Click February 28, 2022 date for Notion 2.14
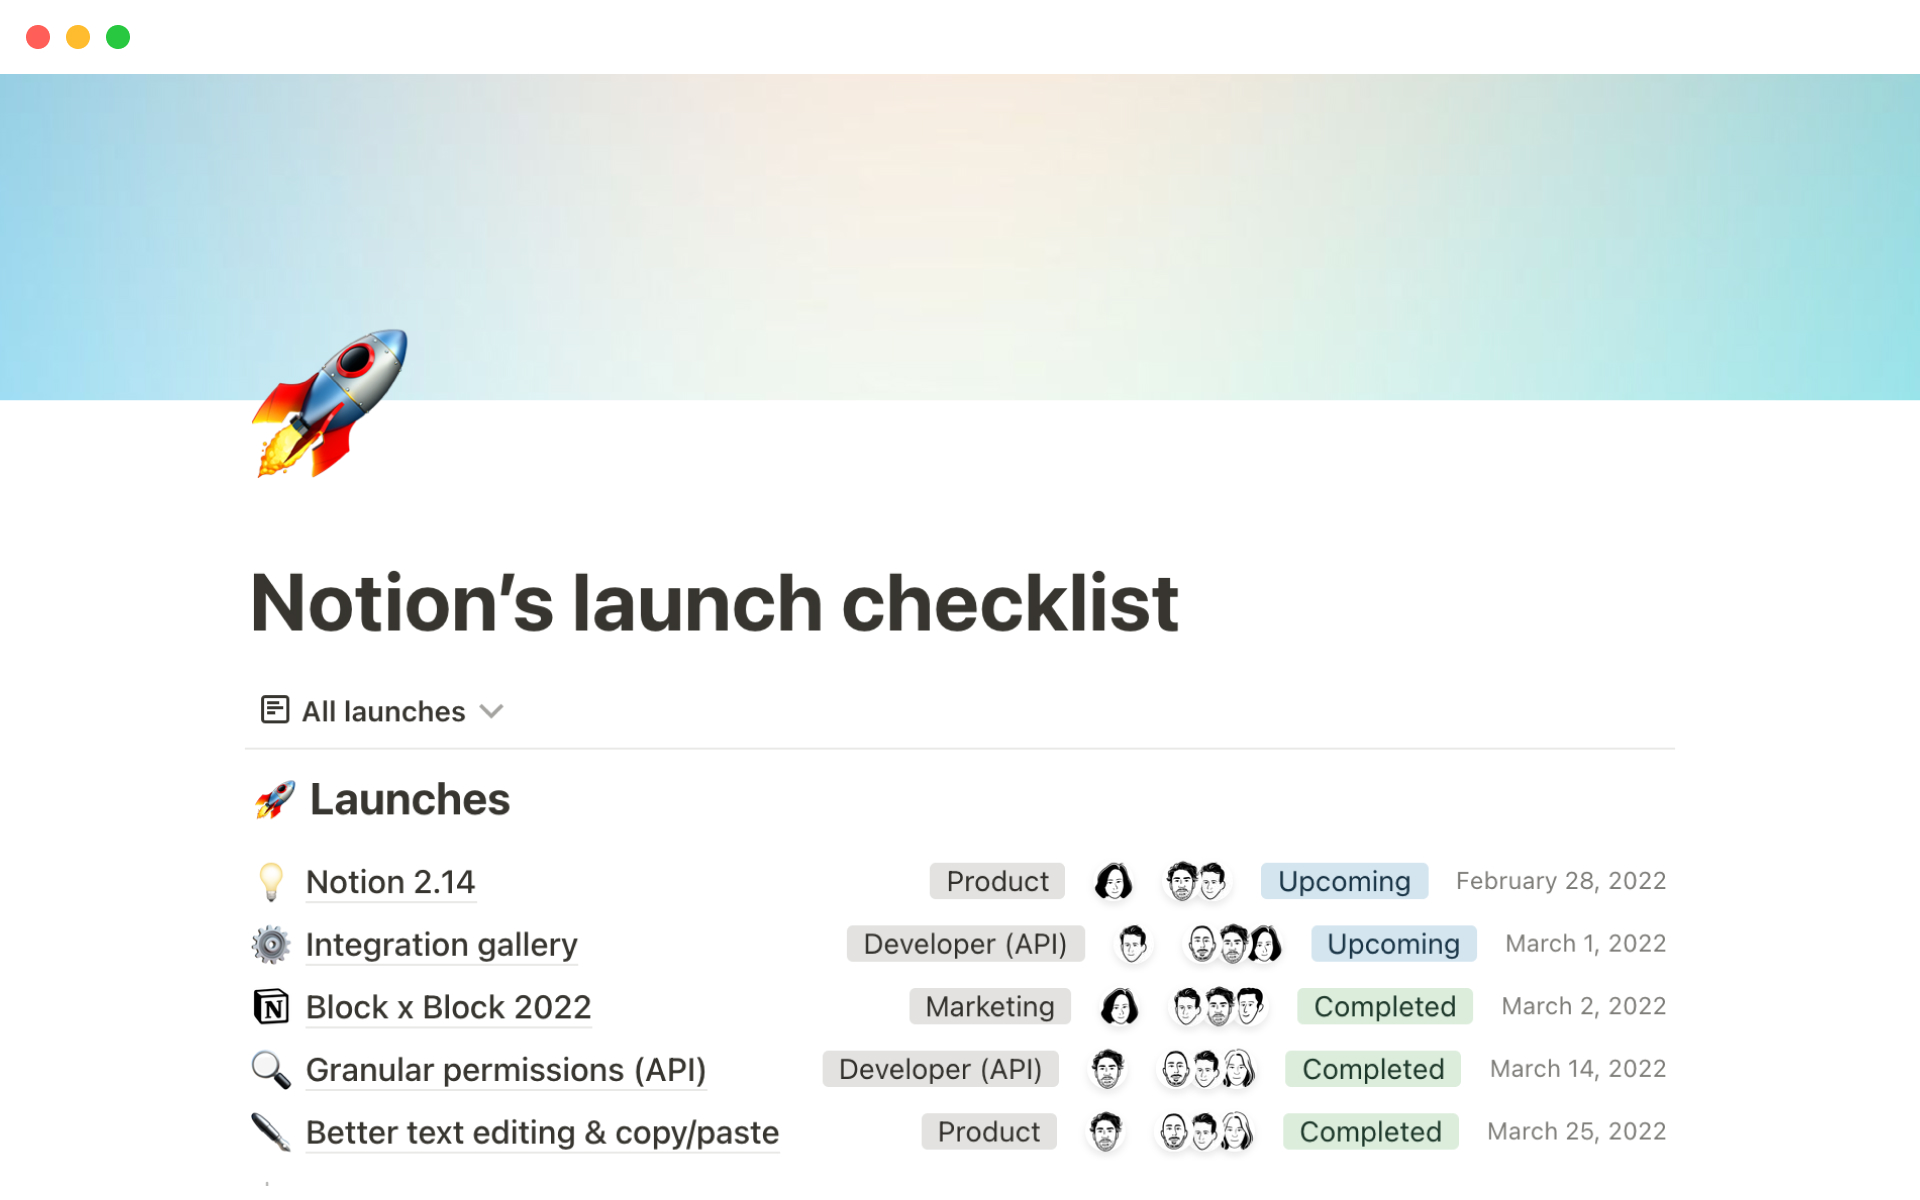This screenshot has height=1200, width=1920. tap(1558, 881)
